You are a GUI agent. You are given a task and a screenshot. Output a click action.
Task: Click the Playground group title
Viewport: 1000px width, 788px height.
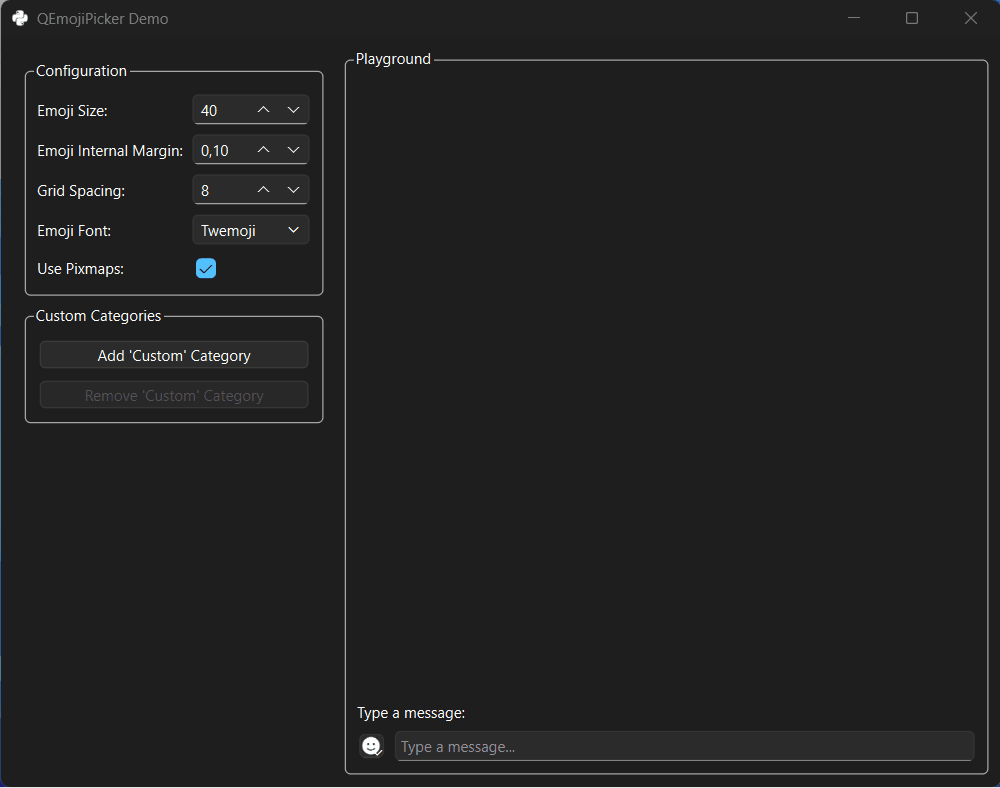[x=393, y=59]
